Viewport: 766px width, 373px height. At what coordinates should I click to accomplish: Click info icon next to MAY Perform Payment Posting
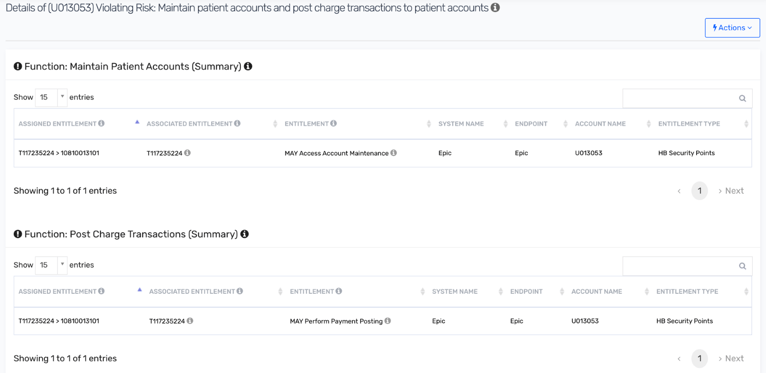tap(388, 321)
